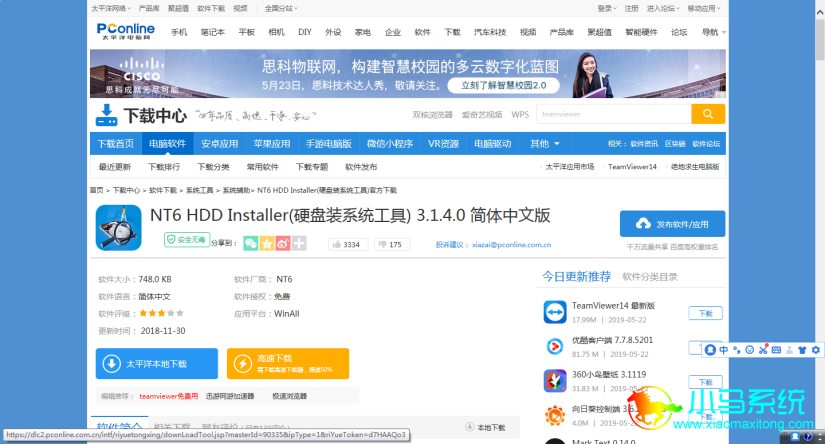Expand 进入论坛 dropdown
Screen dimensions: 825x444
(x=663, y=8)
